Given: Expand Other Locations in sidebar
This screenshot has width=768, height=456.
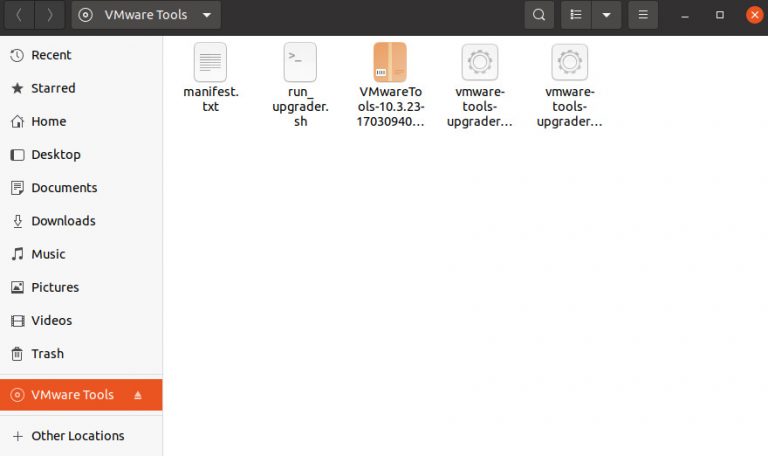Looking at the screenshot, I should point(77,436).
